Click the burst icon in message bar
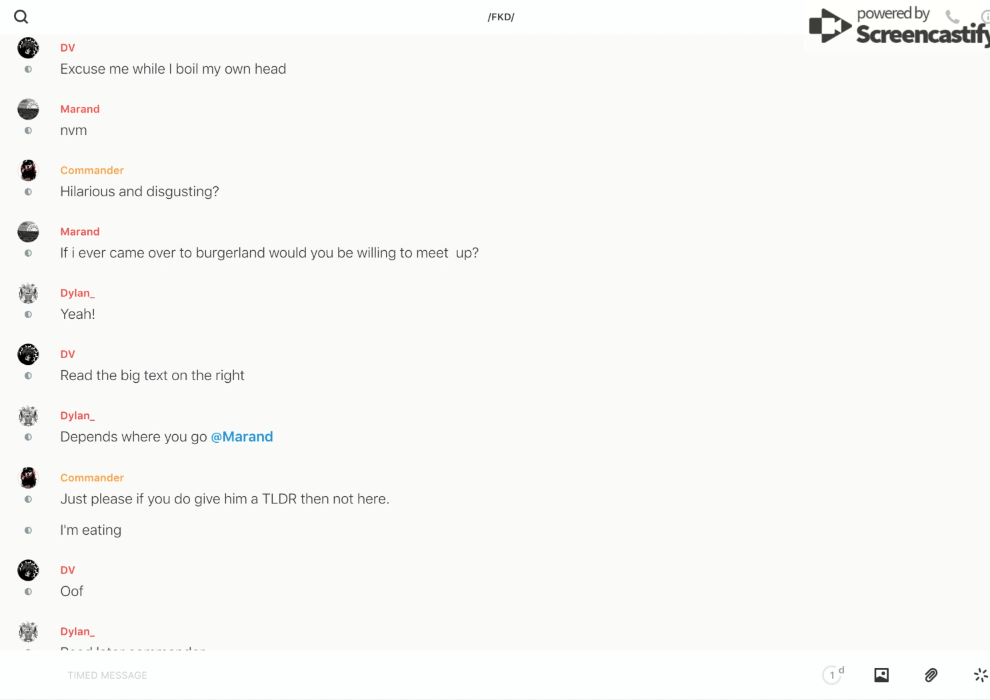The image size is (990, 700). pyautogui.click(x=980, y=675)
